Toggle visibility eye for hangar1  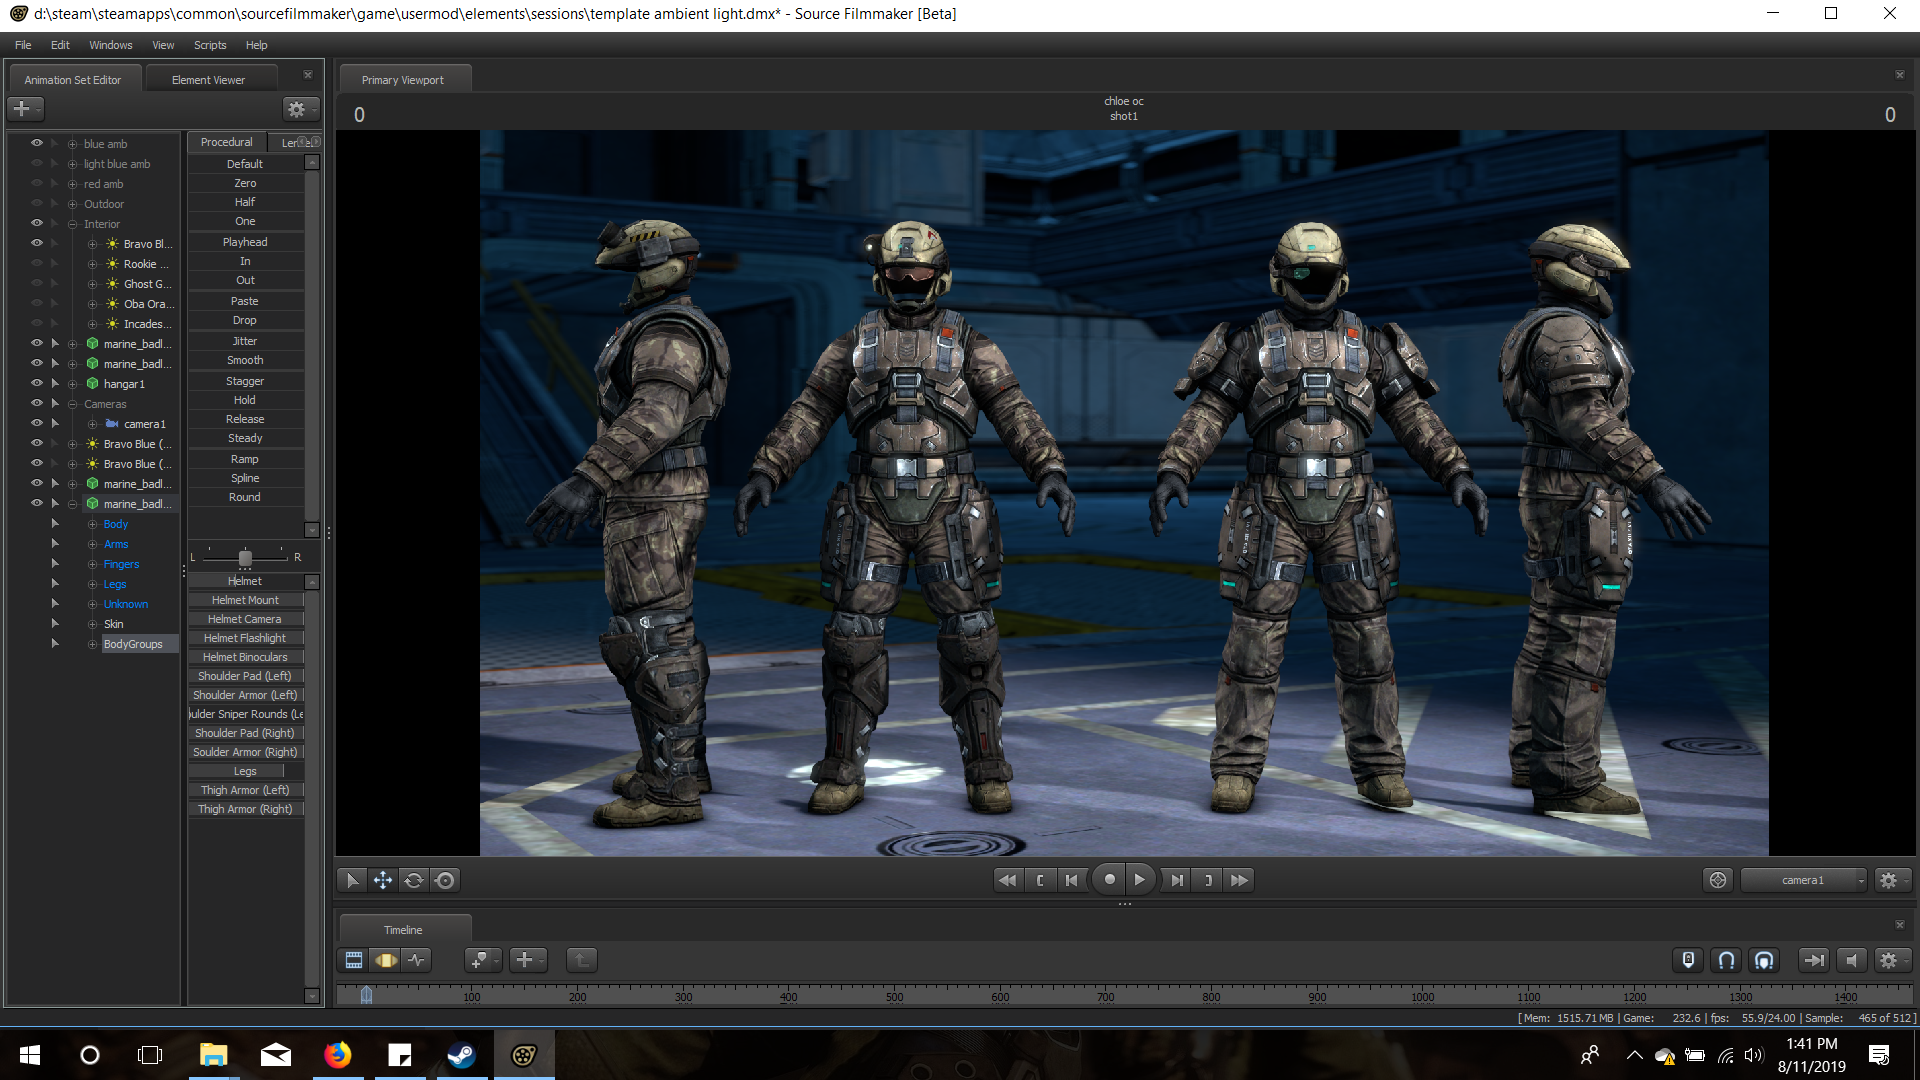(x=37, y=383)
